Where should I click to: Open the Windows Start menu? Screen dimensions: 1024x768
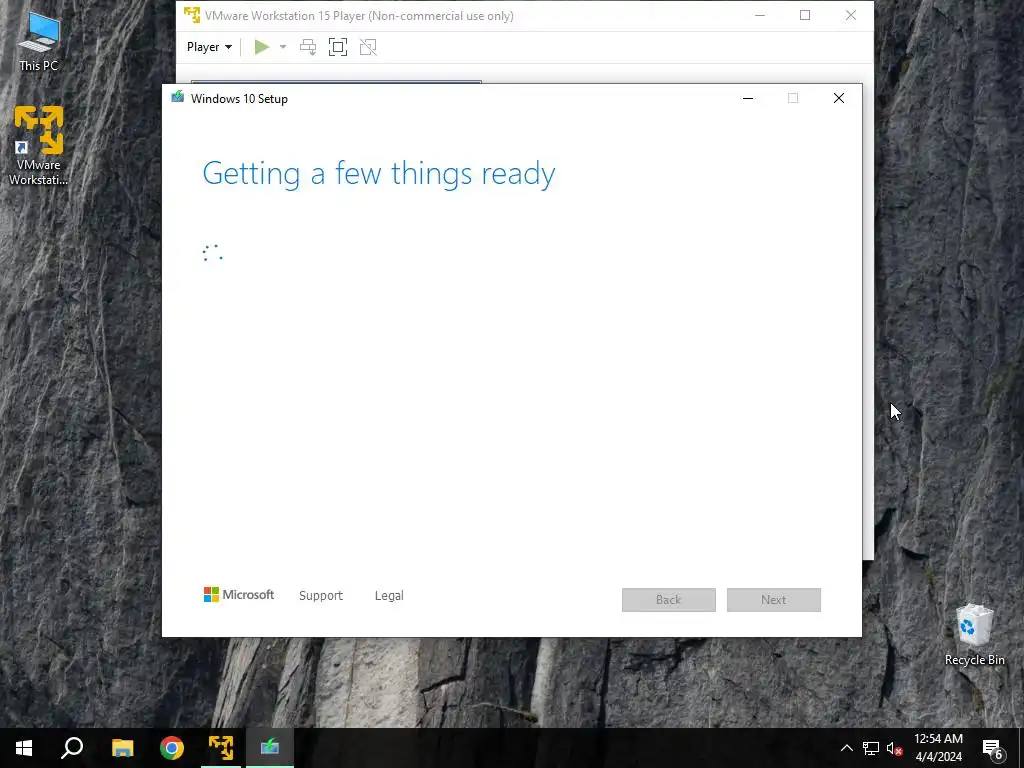click(24, 748)
